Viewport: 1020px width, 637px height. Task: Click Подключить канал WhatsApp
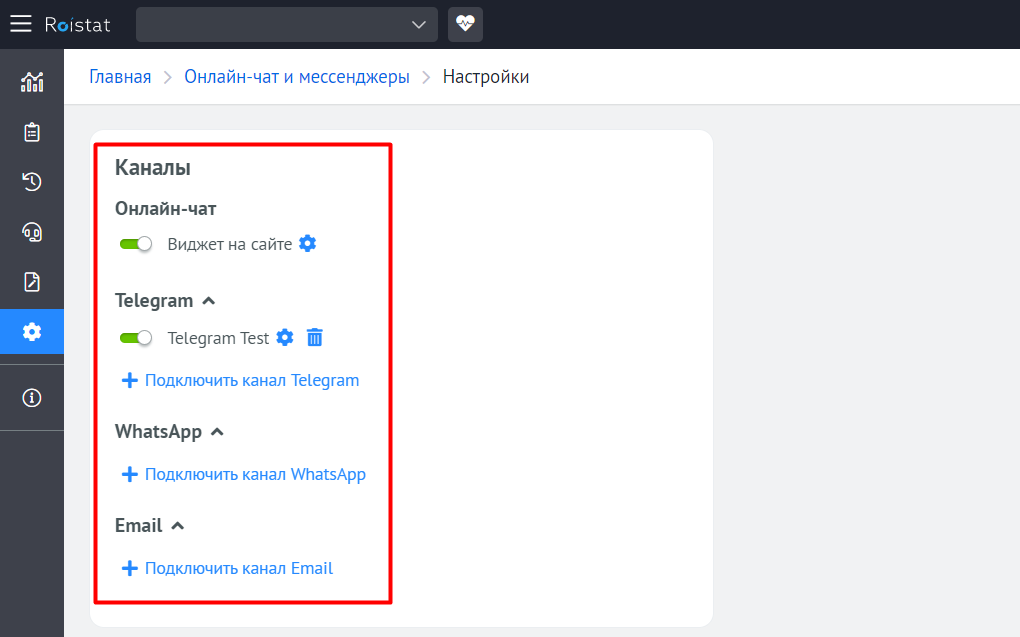coord(255,474)
